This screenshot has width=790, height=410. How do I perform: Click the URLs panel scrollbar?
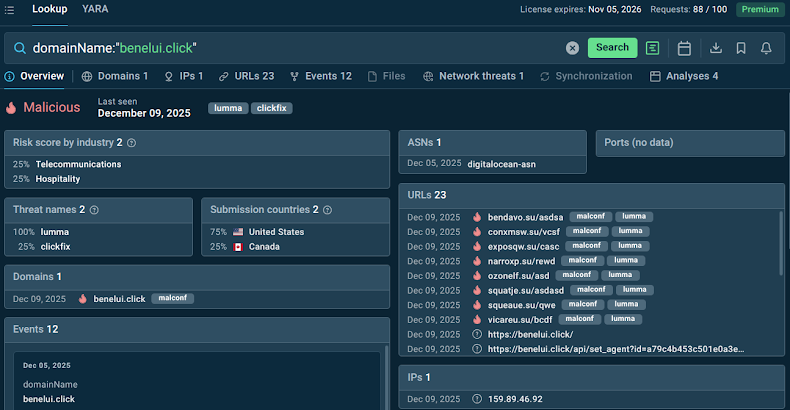[781, 243]
